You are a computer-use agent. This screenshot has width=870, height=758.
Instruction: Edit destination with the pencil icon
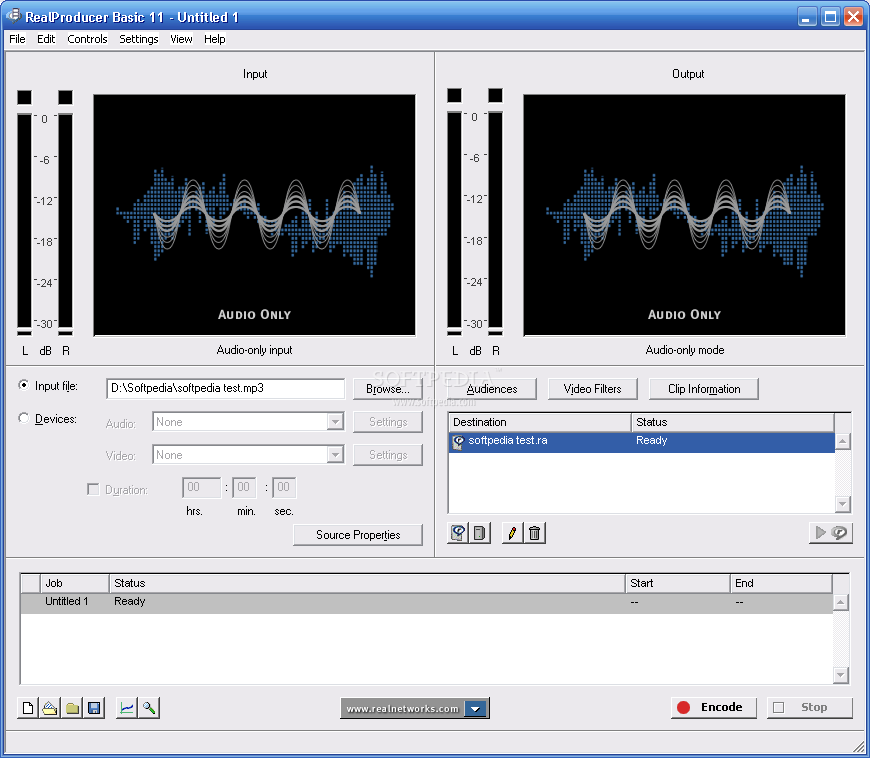(x=512, y=533)
